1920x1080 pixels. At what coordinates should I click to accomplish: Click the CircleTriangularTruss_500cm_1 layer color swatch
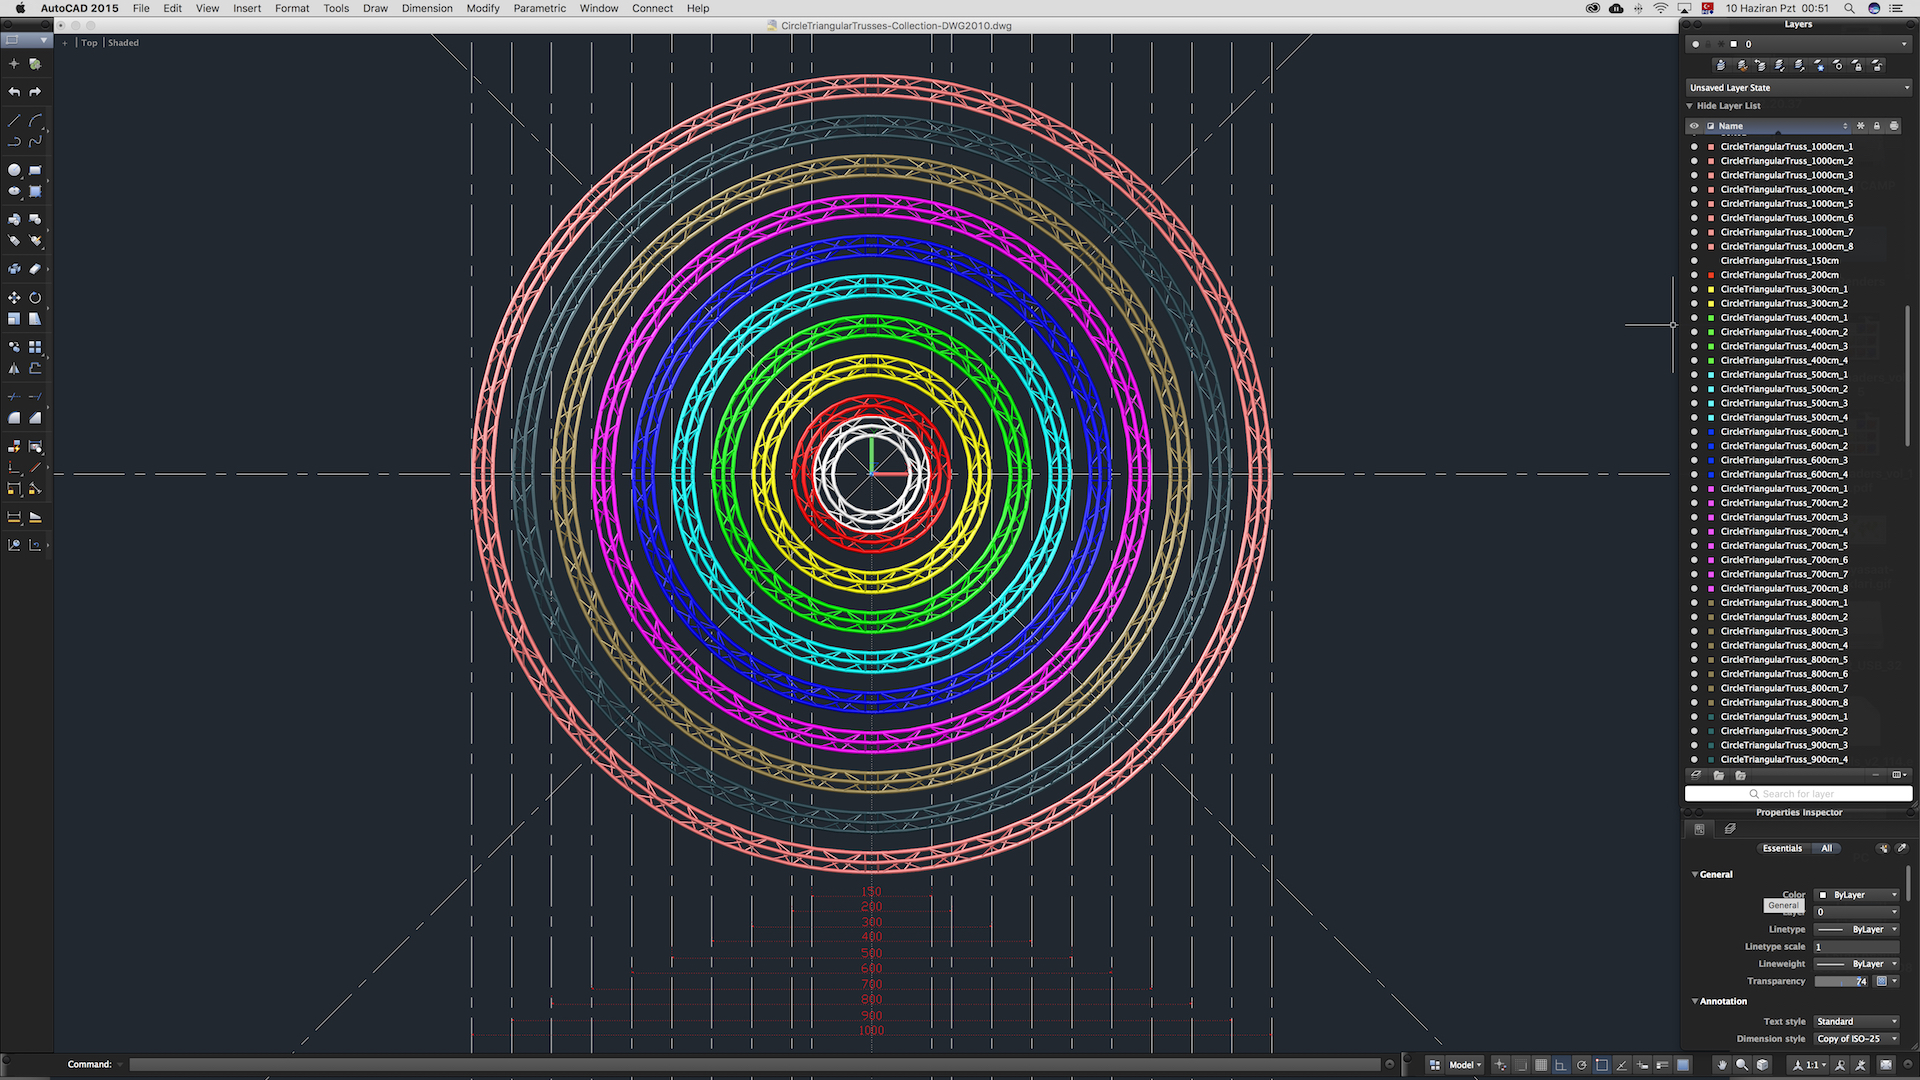point(1711,375)
